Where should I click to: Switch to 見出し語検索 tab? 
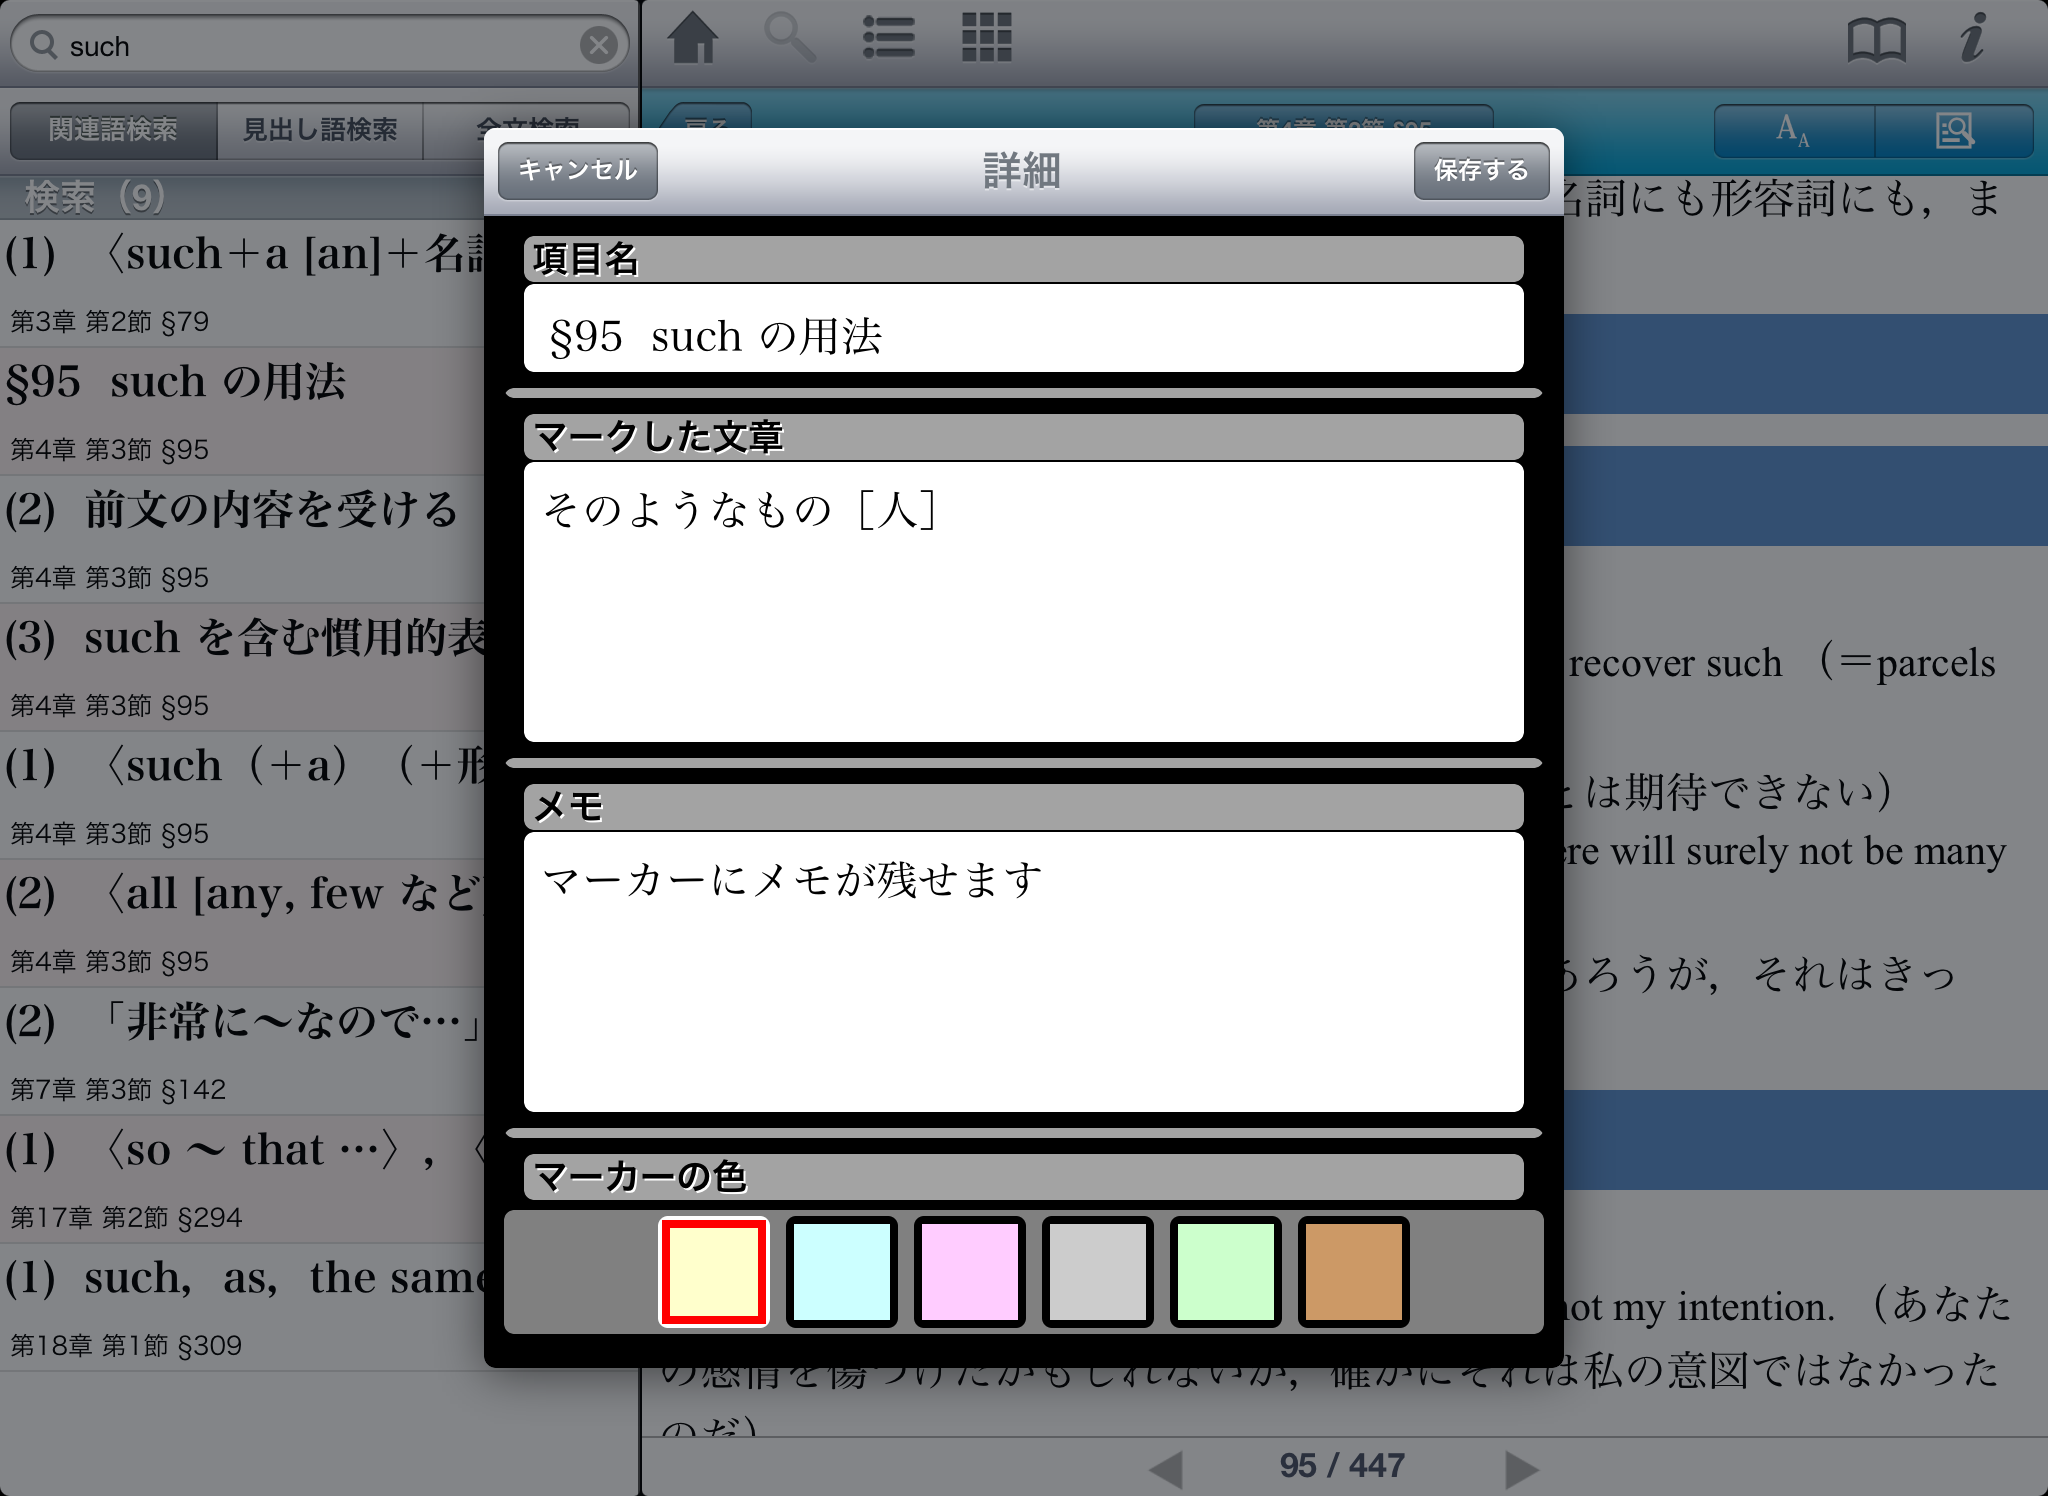point(320,130)
